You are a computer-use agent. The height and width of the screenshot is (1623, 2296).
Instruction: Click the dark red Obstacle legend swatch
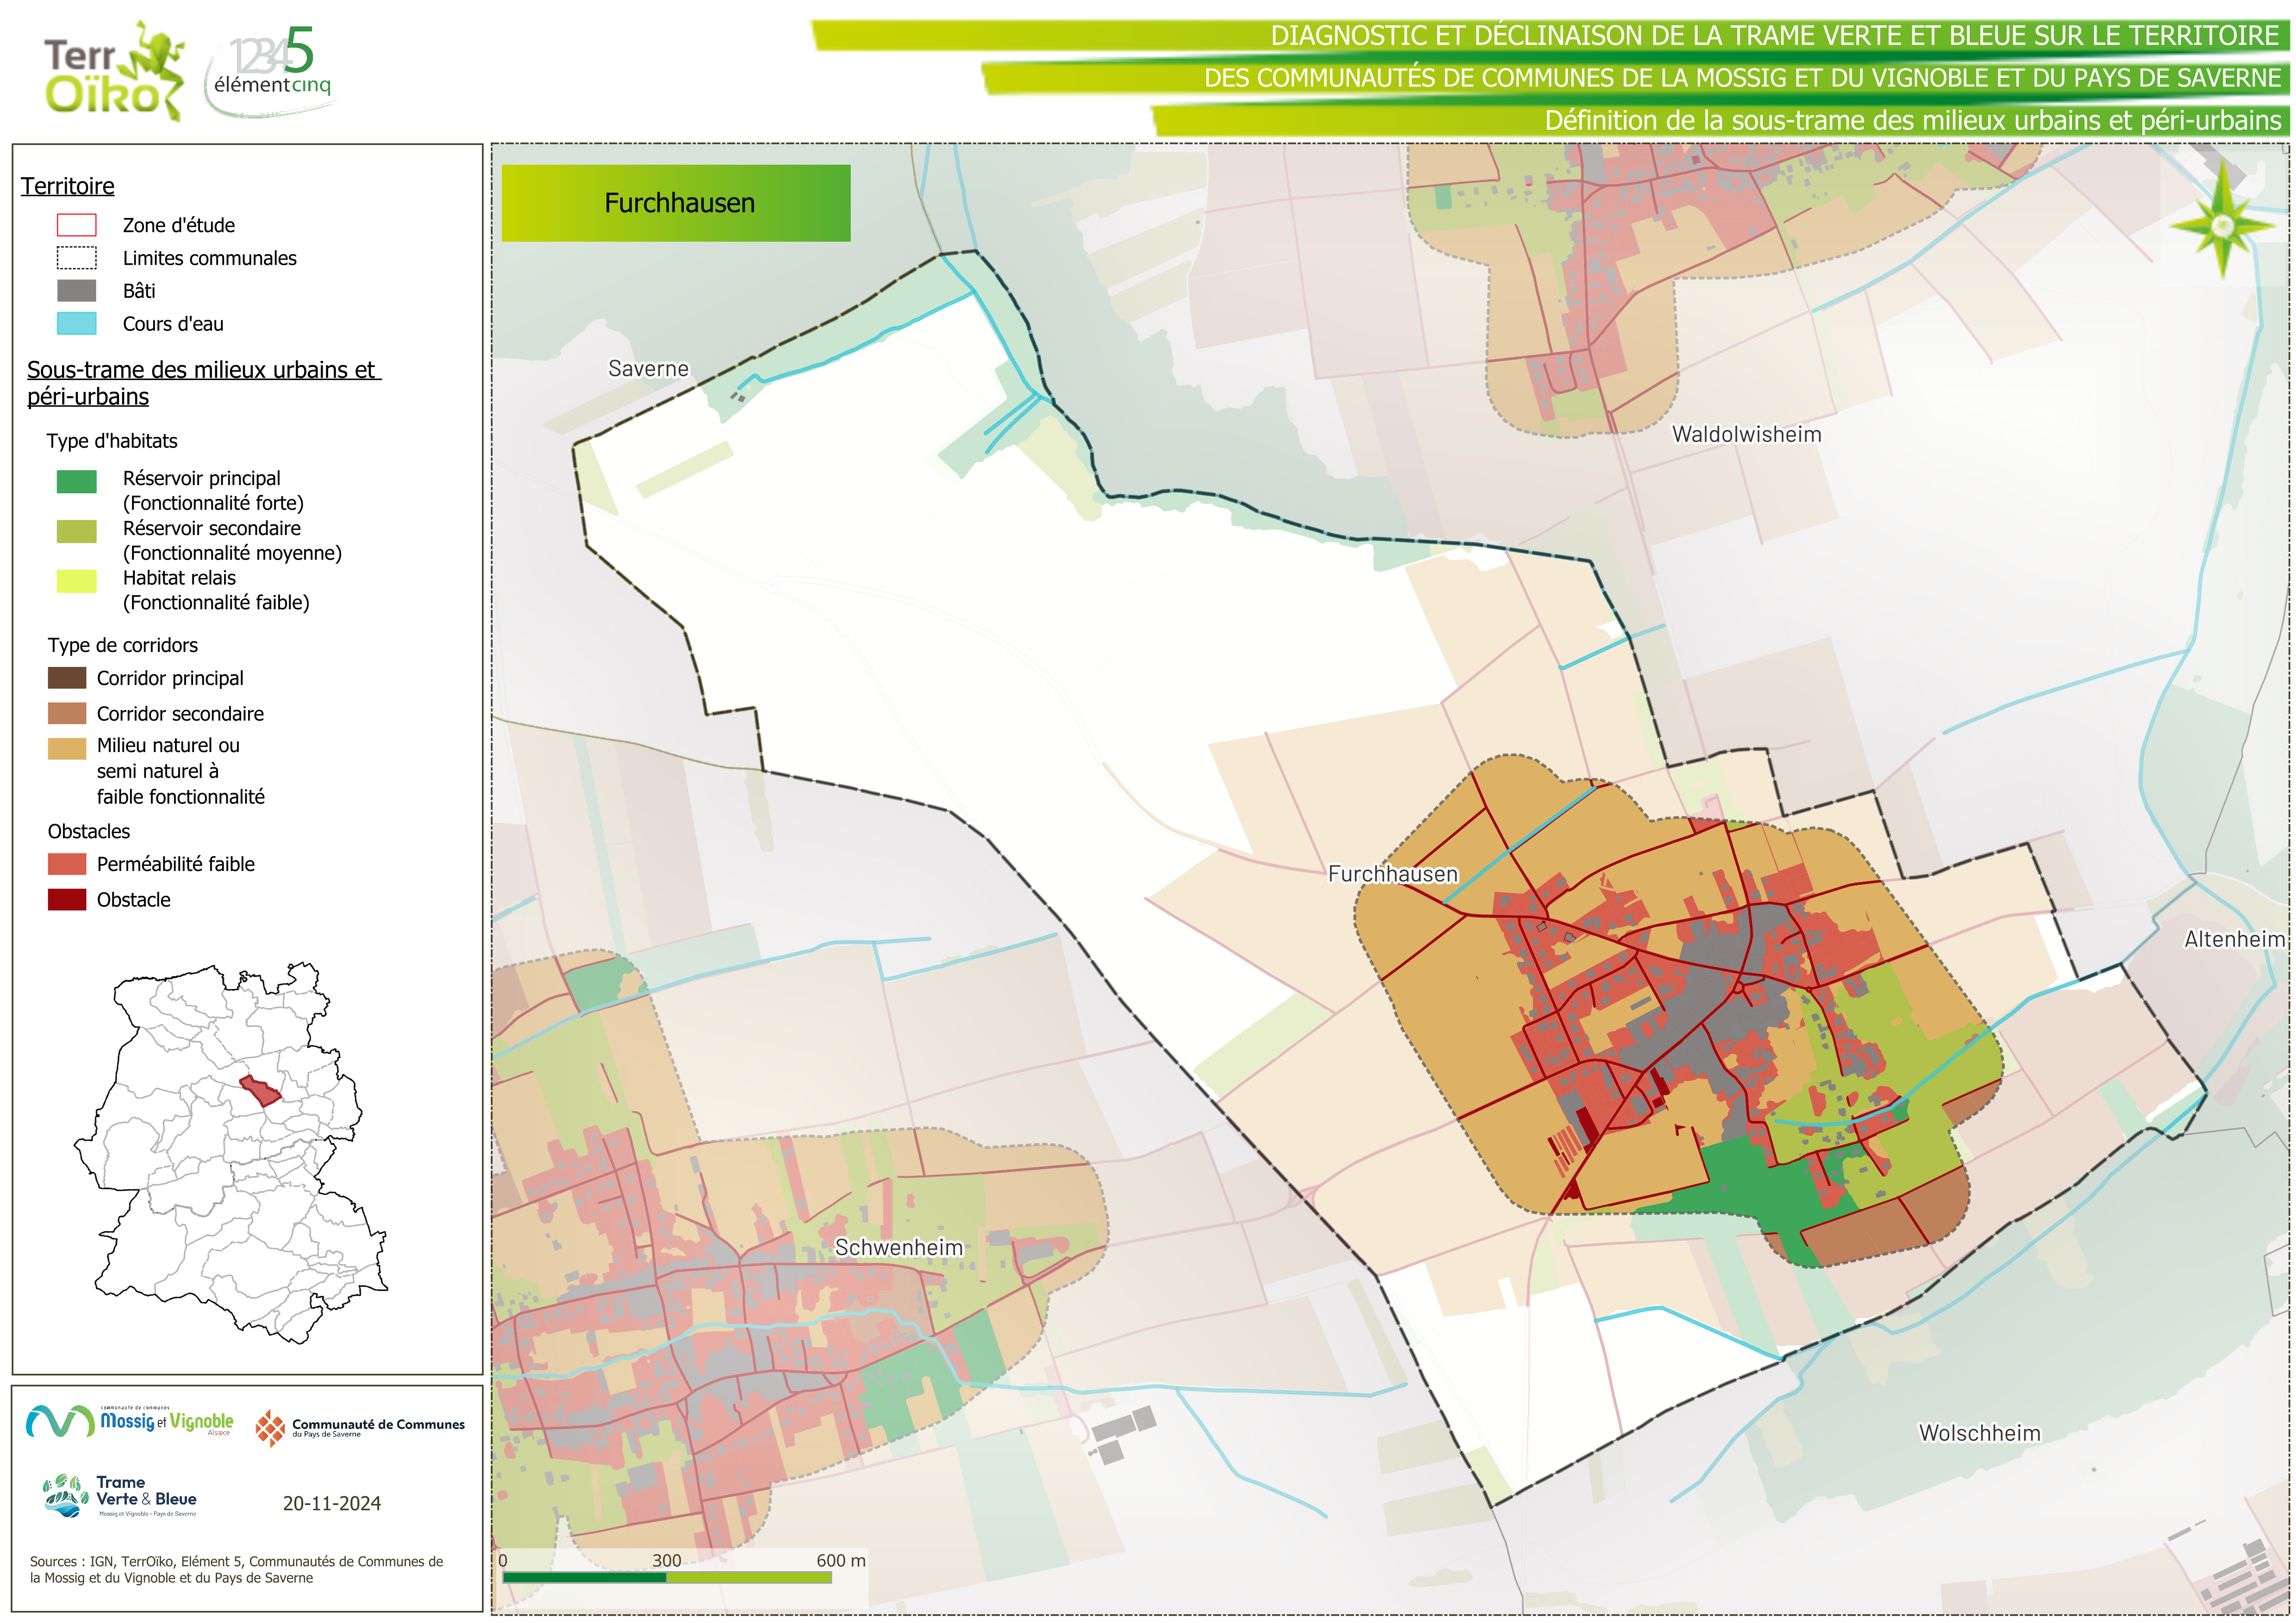pos(67,899)
